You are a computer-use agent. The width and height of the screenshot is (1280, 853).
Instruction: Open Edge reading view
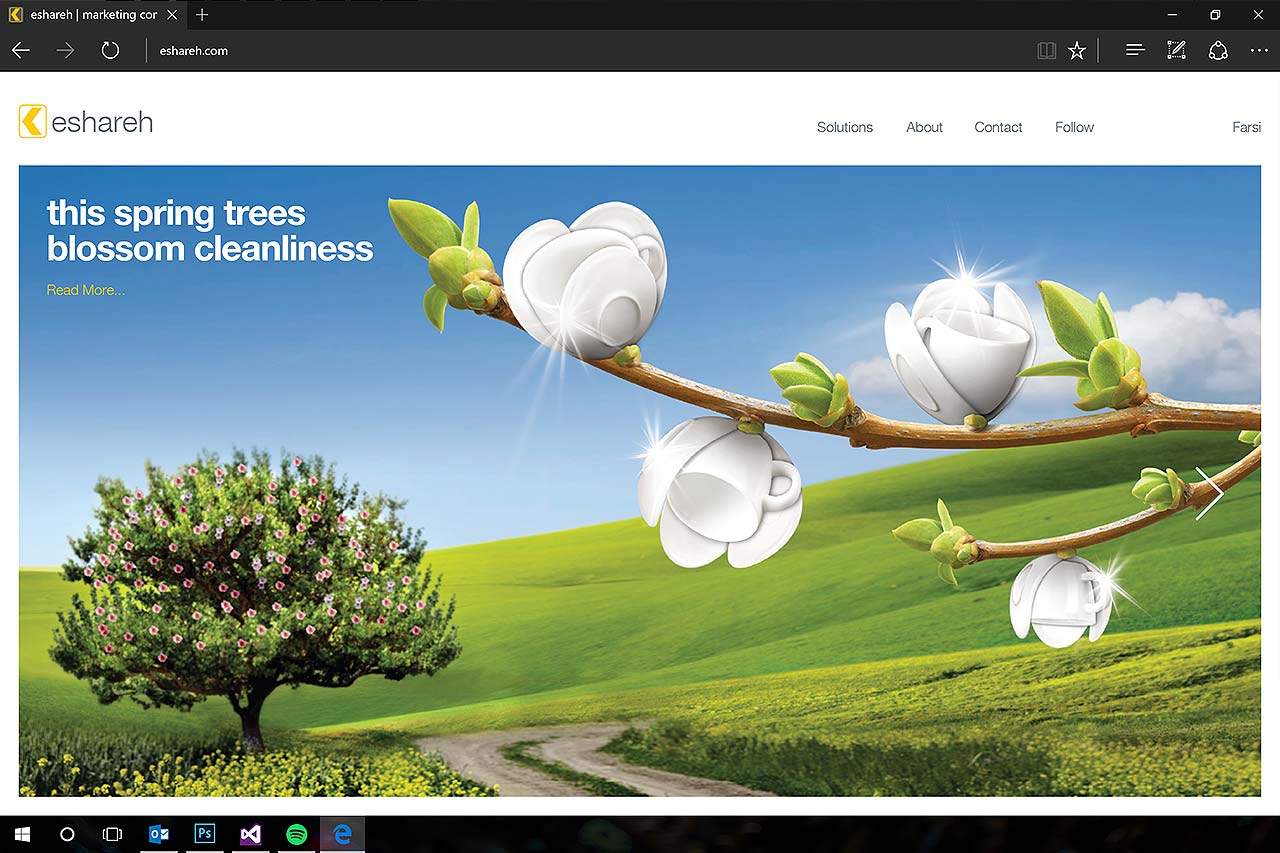pyautogui.click(x=1047, y=50)
